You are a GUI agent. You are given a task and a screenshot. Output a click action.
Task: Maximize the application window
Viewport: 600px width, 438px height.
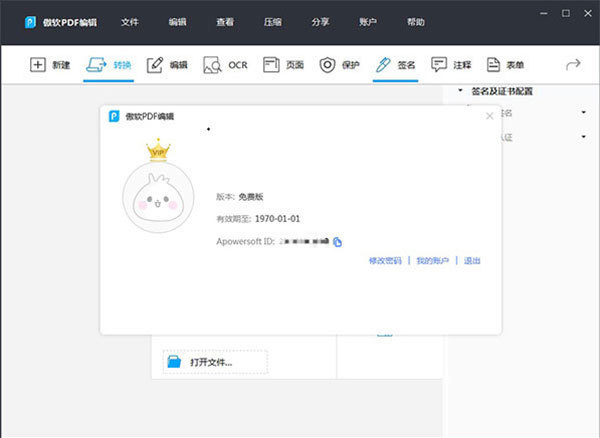(566, 13)
